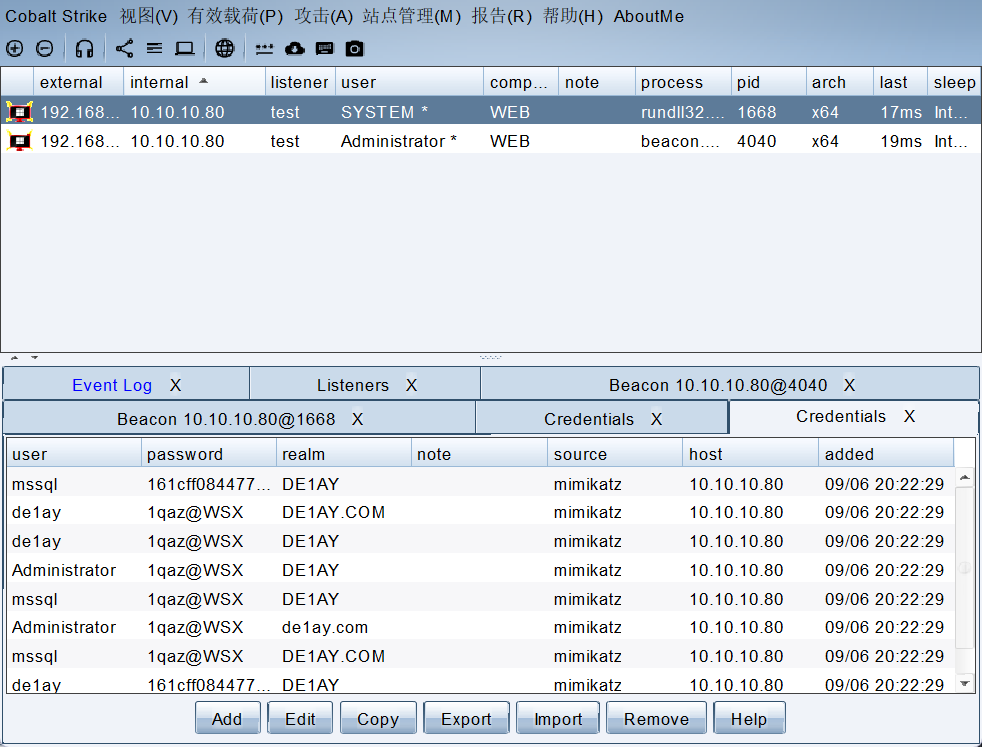Close the inactive Credentials tab
Viewport: 982px width, 747px height.
coord(656,419)
